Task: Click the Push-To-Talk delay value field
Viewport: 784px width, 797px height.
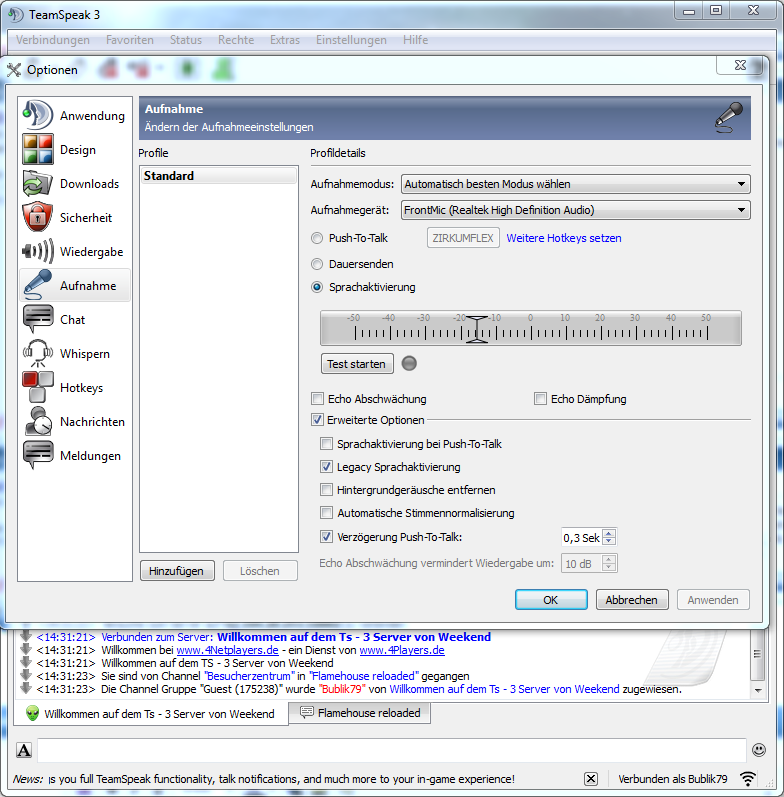Action: coord(582,537)
